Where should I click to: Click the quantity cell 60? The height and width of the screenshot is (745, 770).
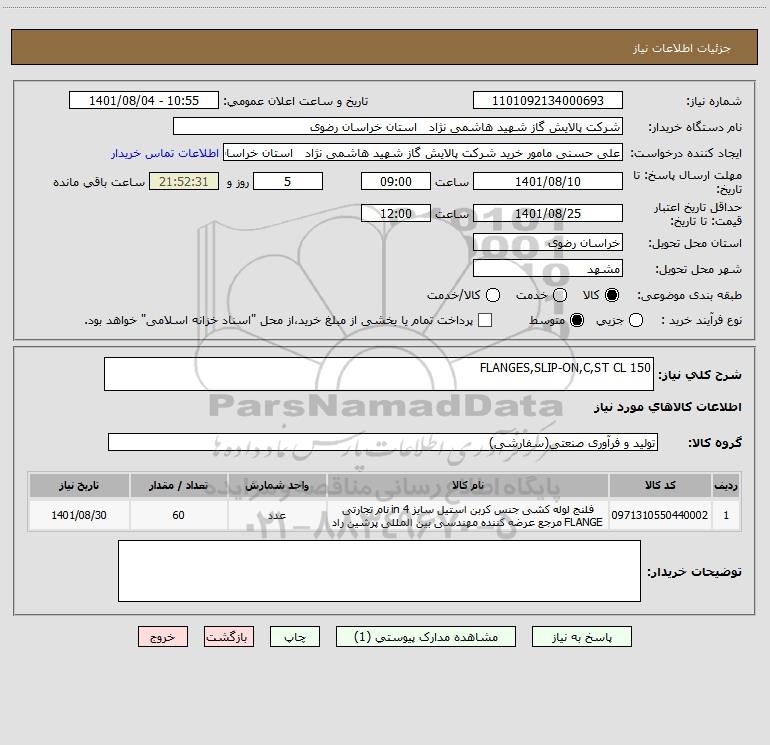pyautogui.click(x=178, y=515)
